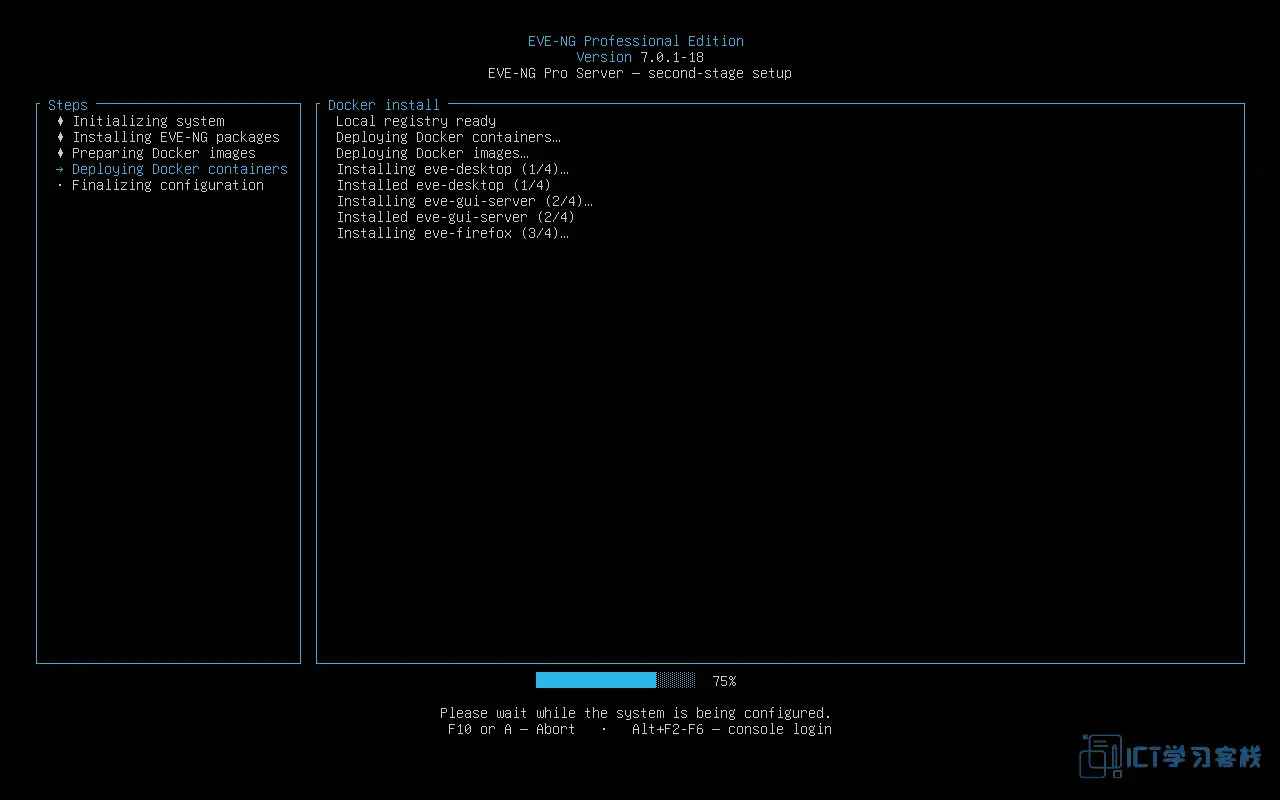The height and width of the screenshot is (800, 1280).
Task: Click the 'Finalizing configuration' step
Action: click(x=168, y=185)
